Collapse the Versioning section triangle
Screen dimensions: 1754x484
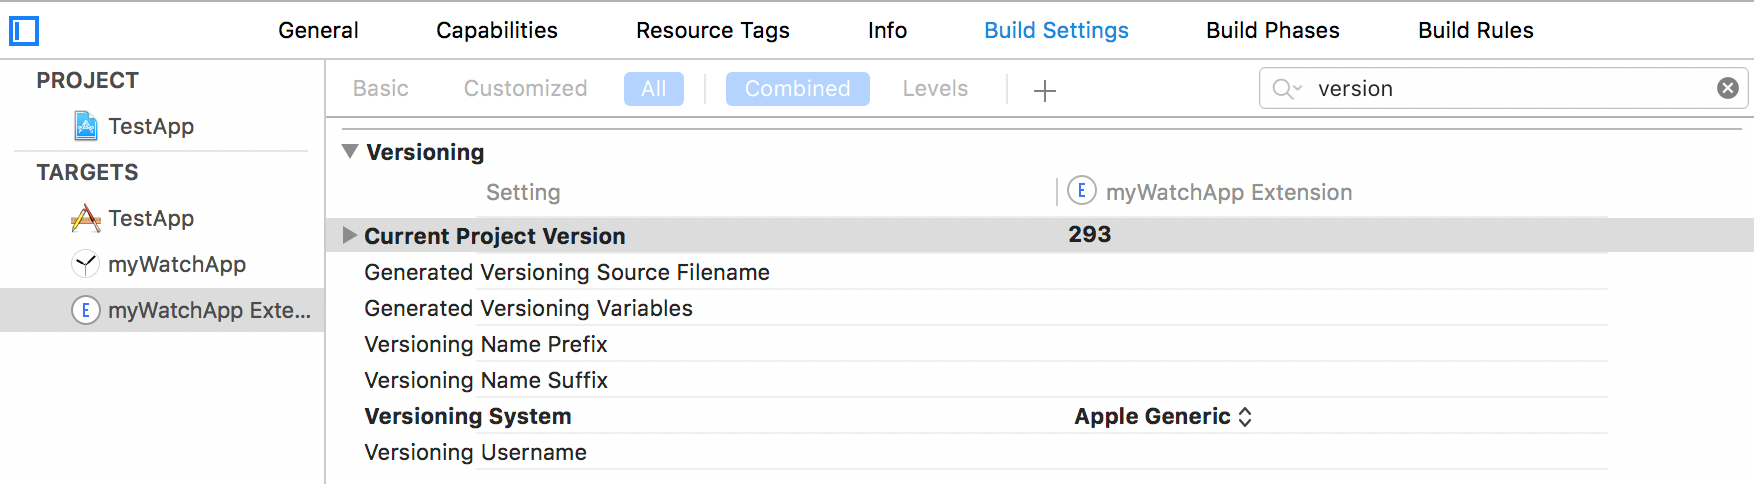click(350, 151)
